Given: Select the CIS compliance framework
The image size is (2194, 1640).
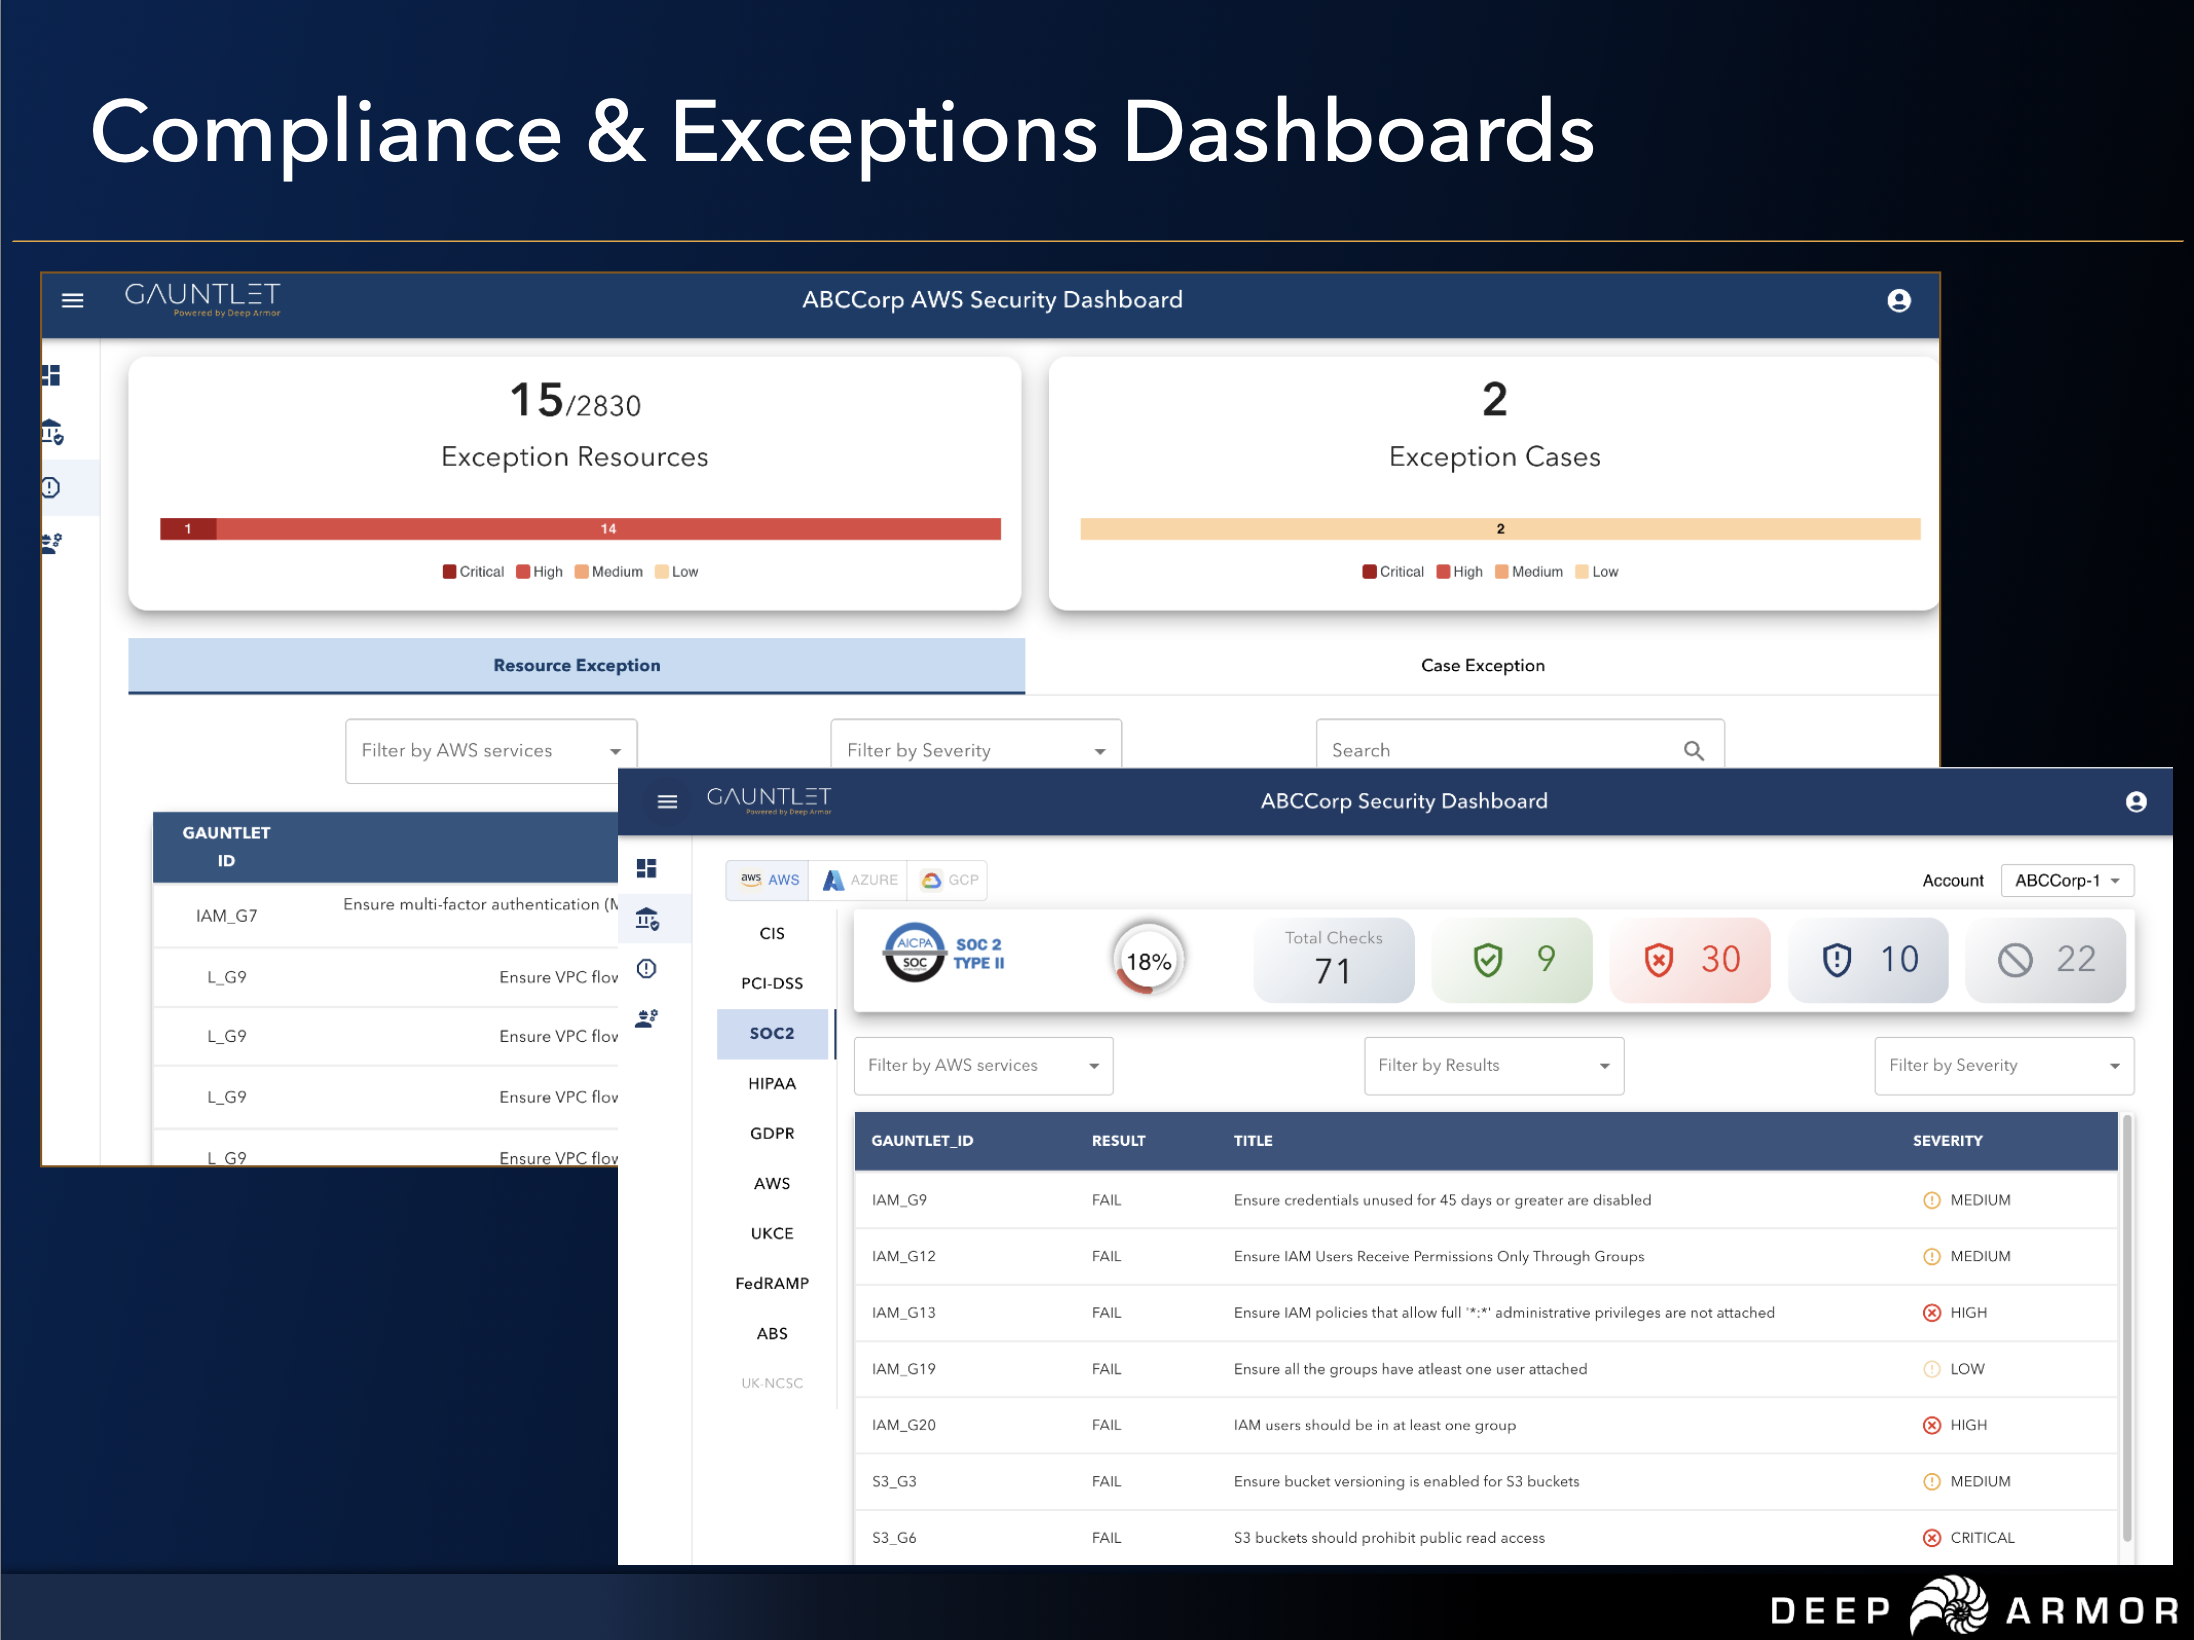Looking at the screenshot, I should click(x=772, y=933).
